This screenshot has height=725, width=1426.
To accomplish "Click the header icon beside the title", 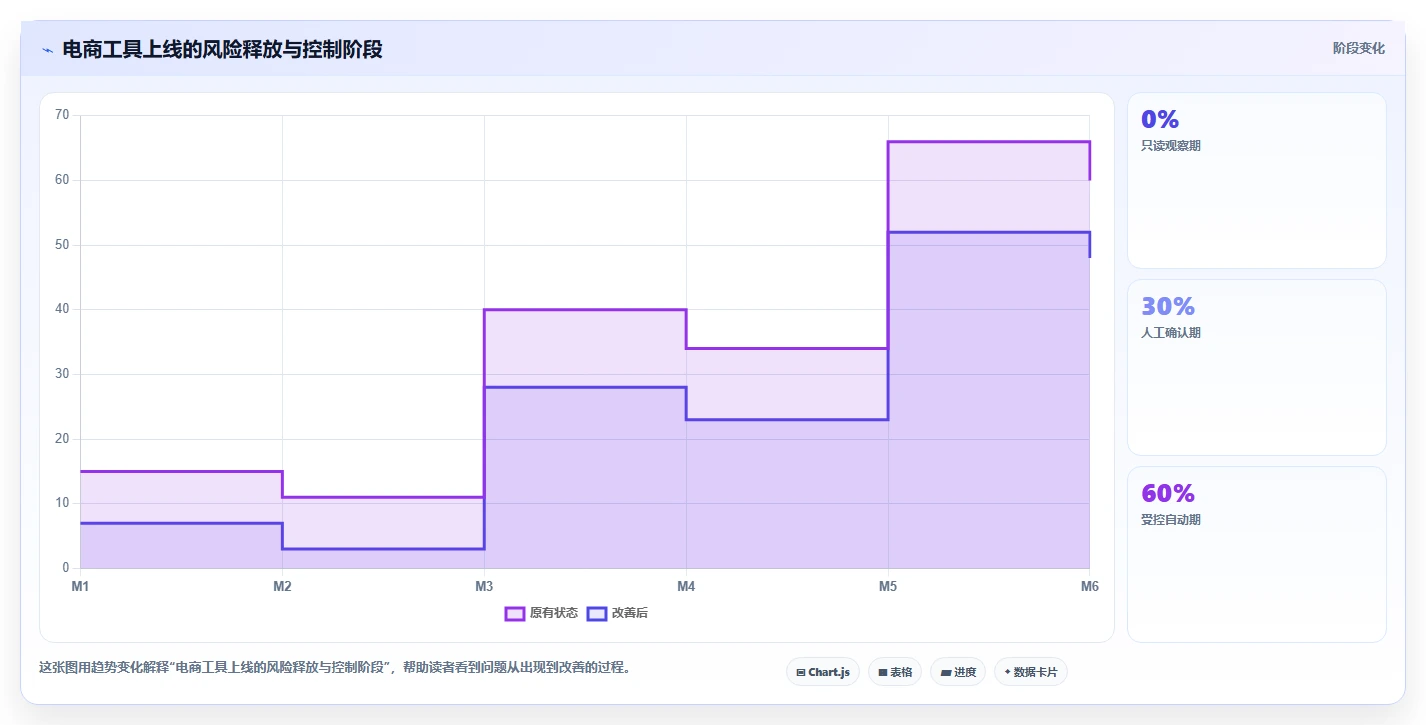I will tap(47, 50).
